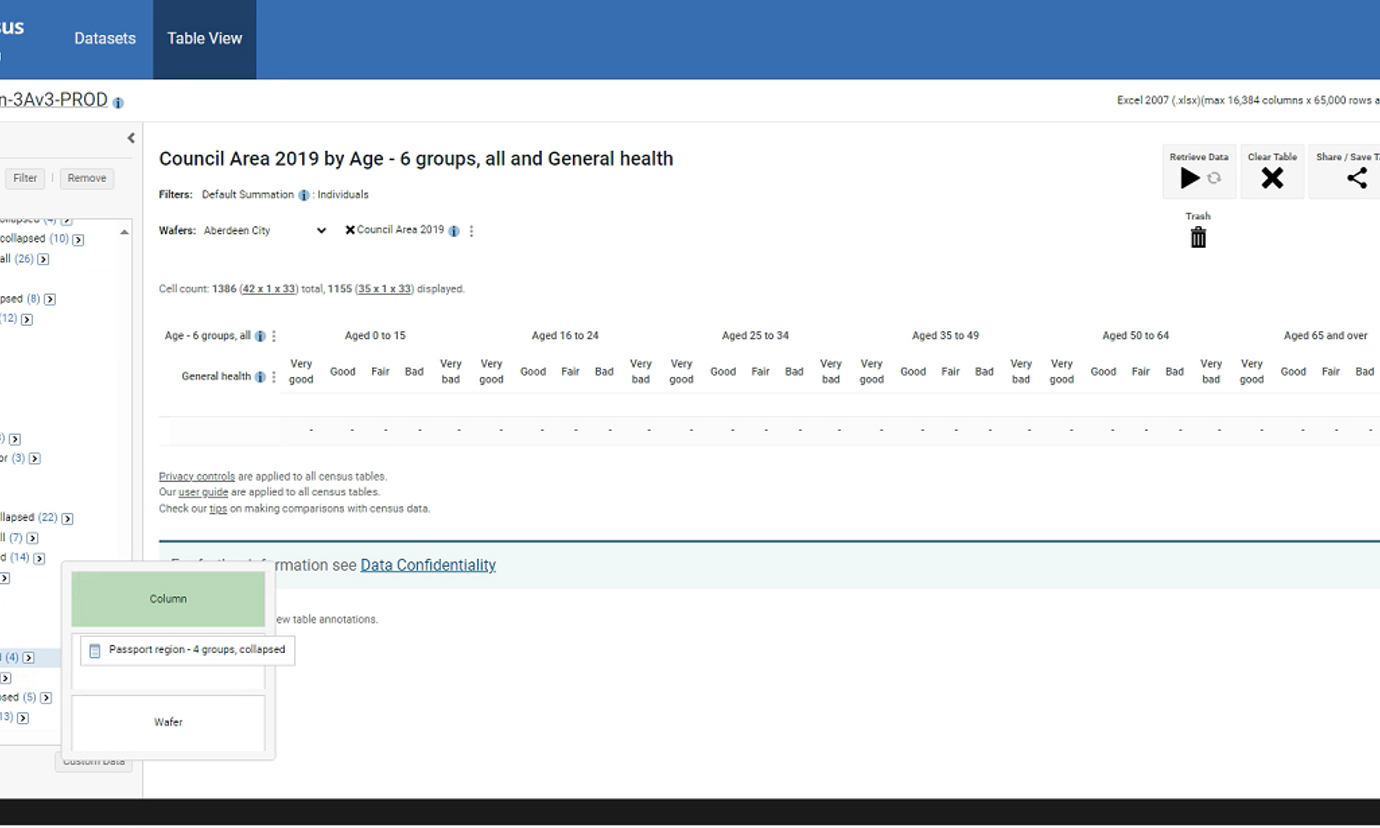1380x828 pixels.
Task: Select the Table View tab
Action: (205, 39)
